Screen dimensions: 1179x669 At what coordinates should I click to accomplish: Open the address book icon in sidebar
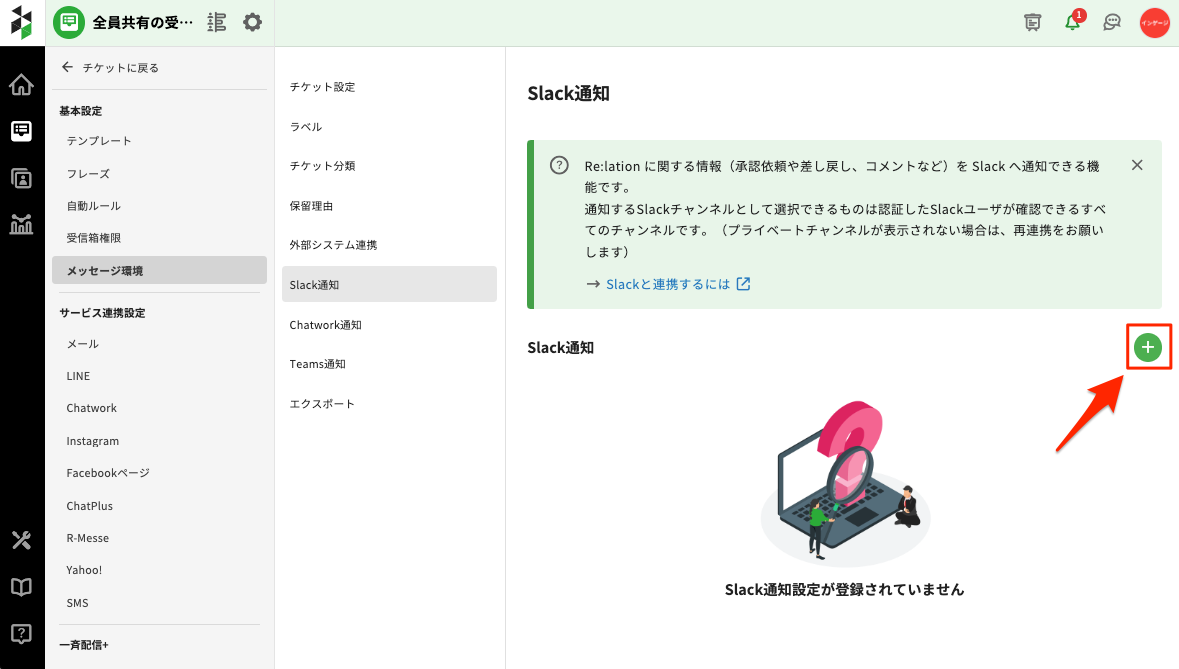(21, 178)
